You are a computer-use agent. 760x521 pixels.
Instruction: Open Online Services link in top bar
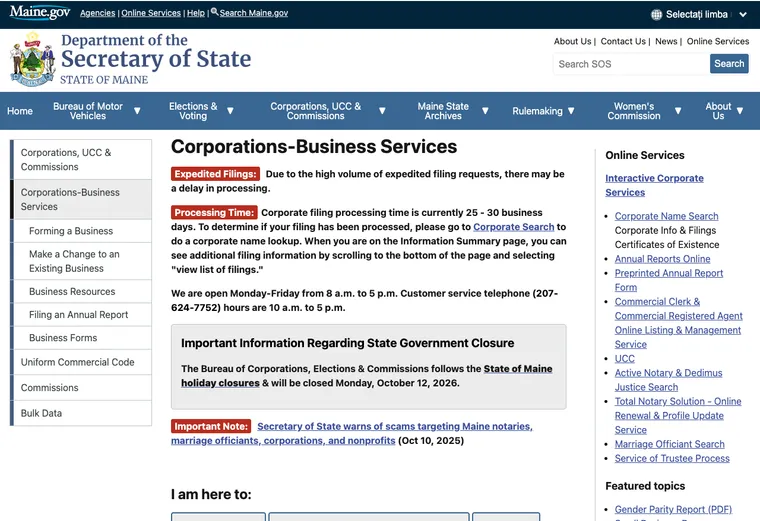tap(151, 13)
